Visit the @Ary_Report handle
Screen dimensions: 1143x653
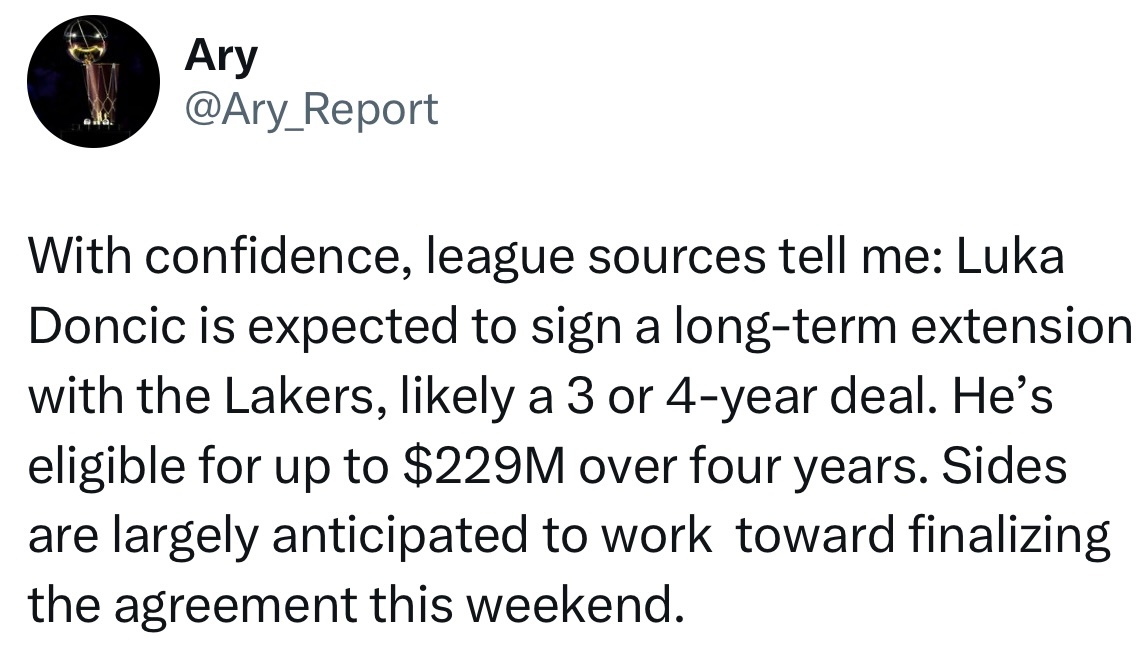(311, 110)
